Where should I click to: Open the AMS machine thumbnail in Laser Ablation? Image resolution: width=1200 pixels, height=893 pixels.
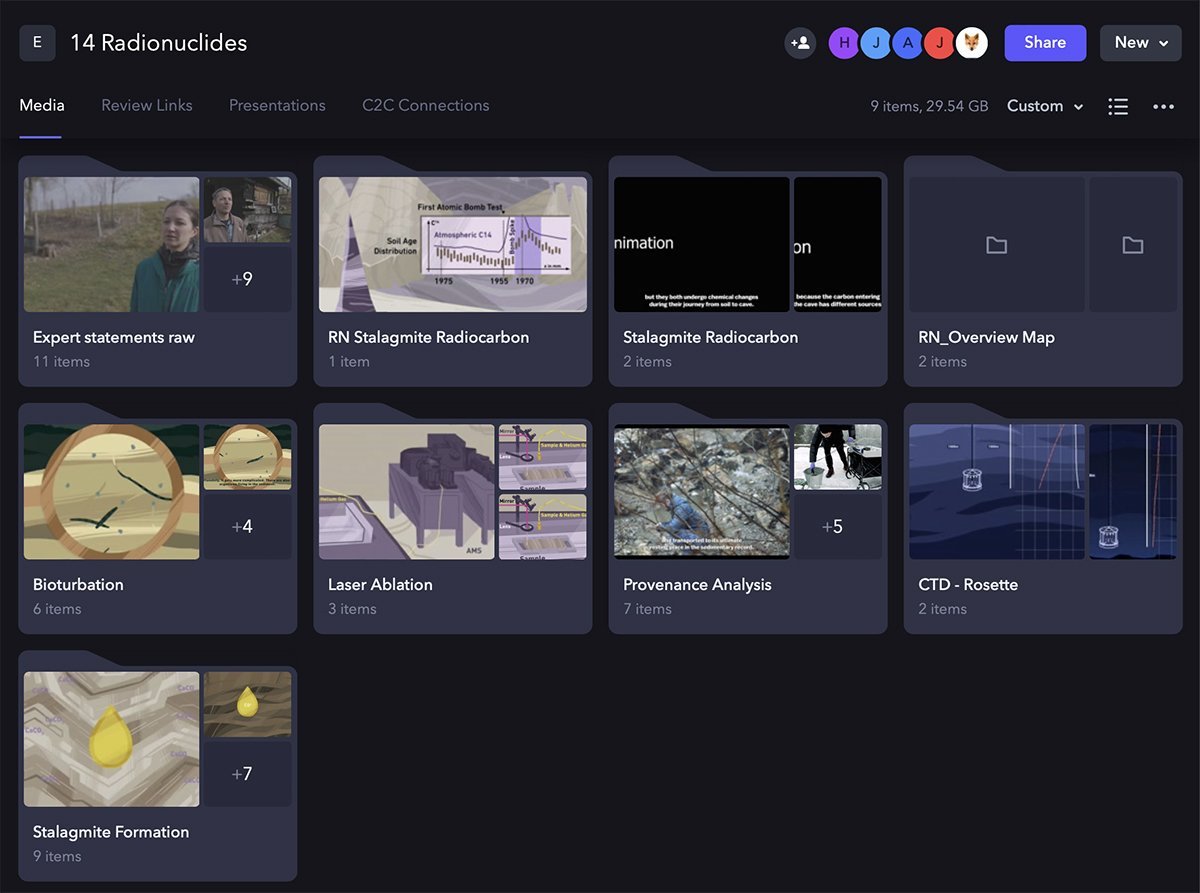[407, 492]
